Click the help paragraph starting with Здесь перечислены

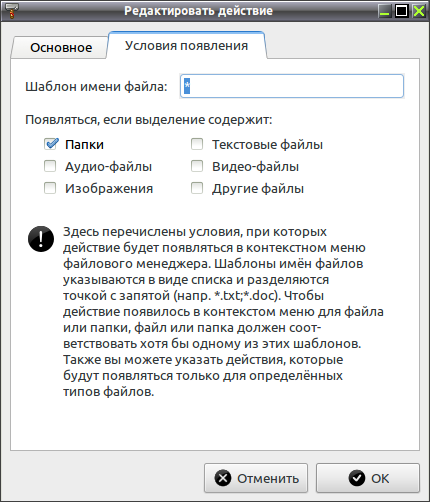(223, 311)
